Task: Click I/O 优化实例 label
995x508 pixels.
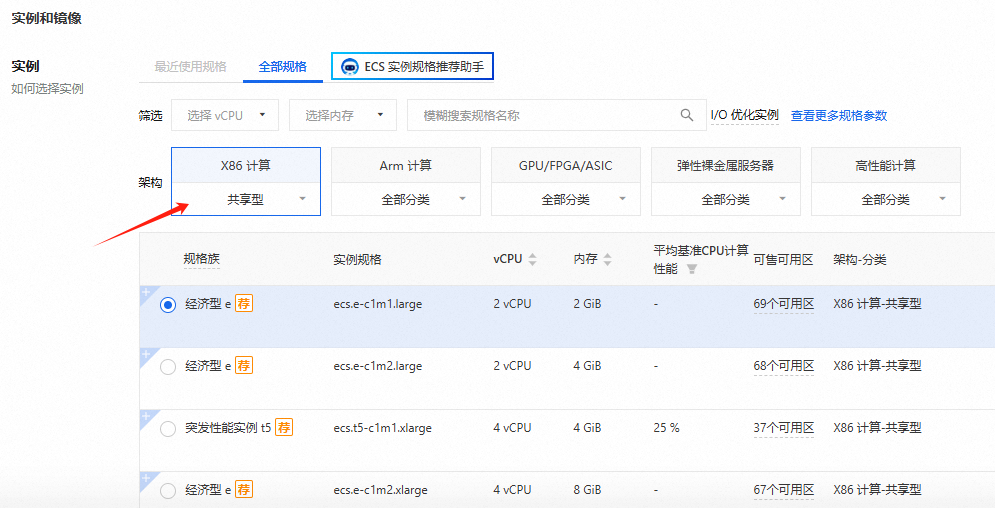Action: click(744, 115)
